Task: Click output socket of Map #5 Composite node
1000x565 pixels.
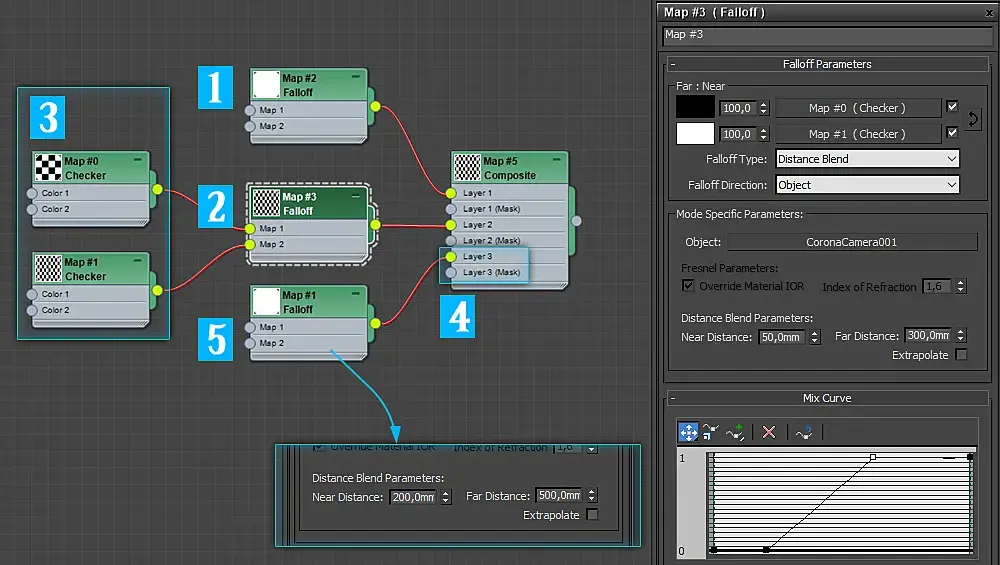Action: tap(576, 221)
